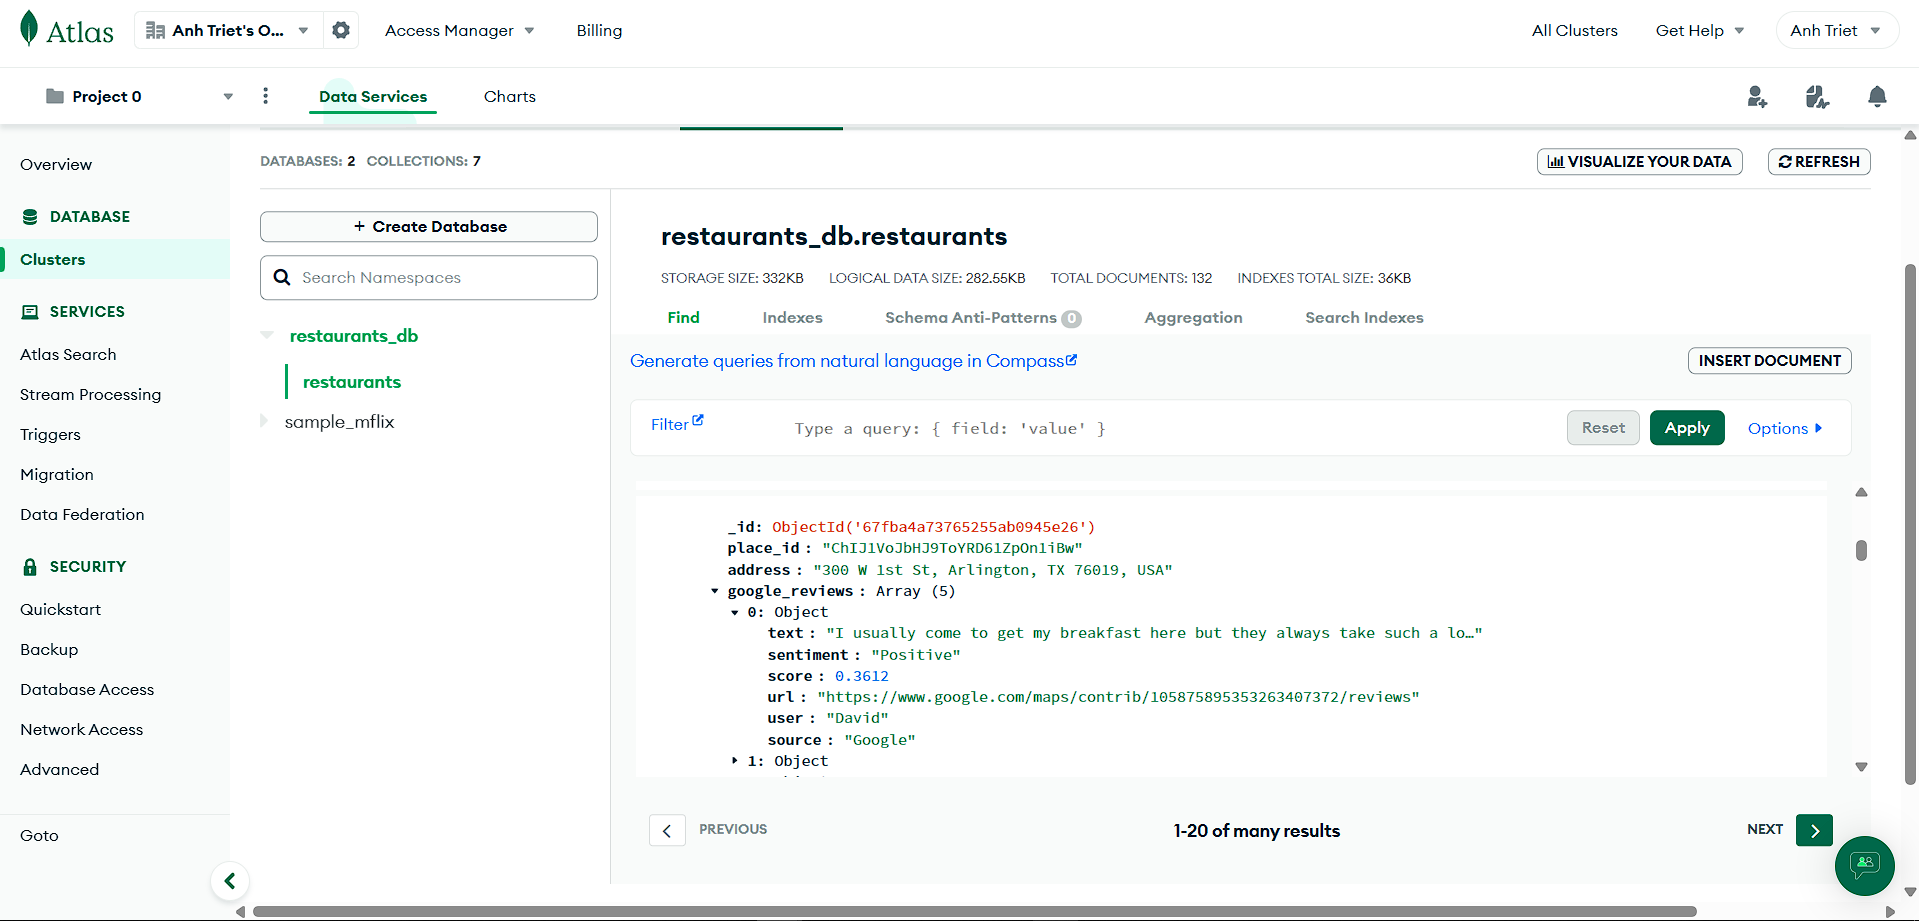1919x921 pixels.
Task: Go to previous results page arrow
Action: click(667, 830)
